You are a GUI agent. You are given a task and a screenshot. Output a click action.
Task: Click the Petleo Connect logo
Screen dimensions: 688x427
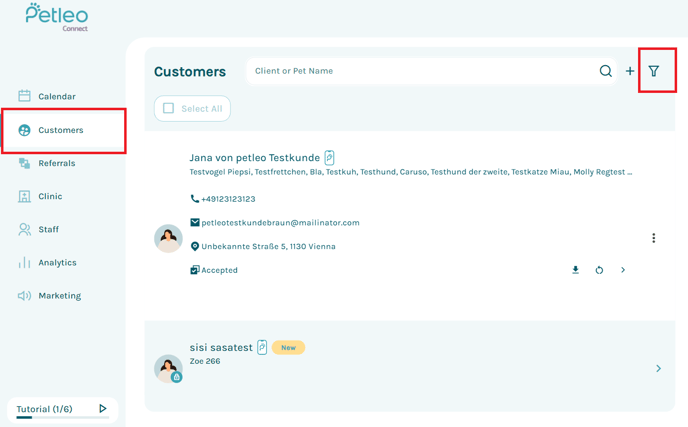tap(57, 17)
